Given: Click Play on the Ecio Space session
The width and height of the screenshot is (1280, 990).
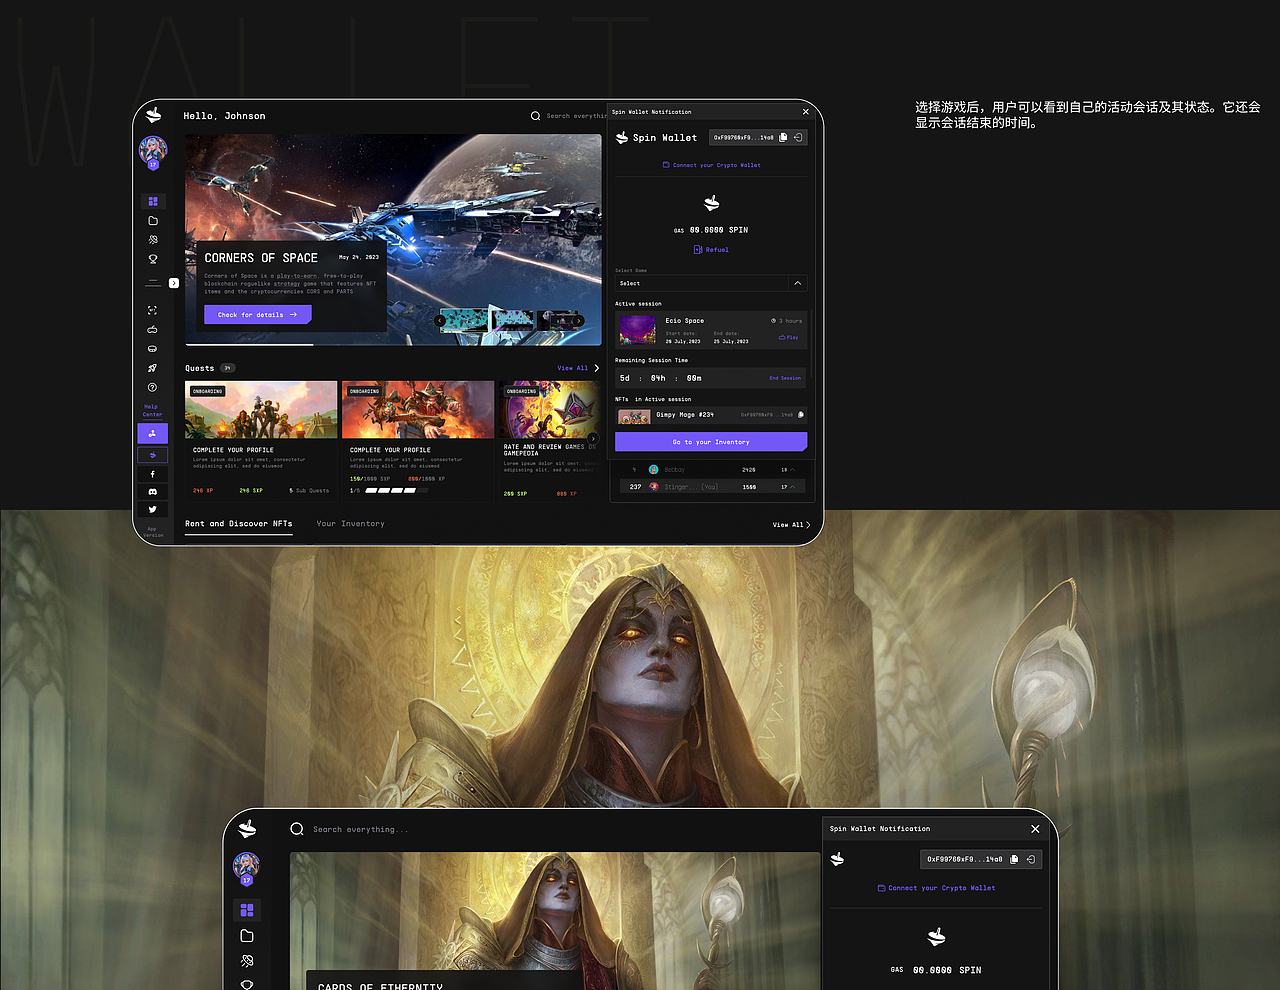Looking at the screenshot, I should pyautogui.click(x=789, y=338).
